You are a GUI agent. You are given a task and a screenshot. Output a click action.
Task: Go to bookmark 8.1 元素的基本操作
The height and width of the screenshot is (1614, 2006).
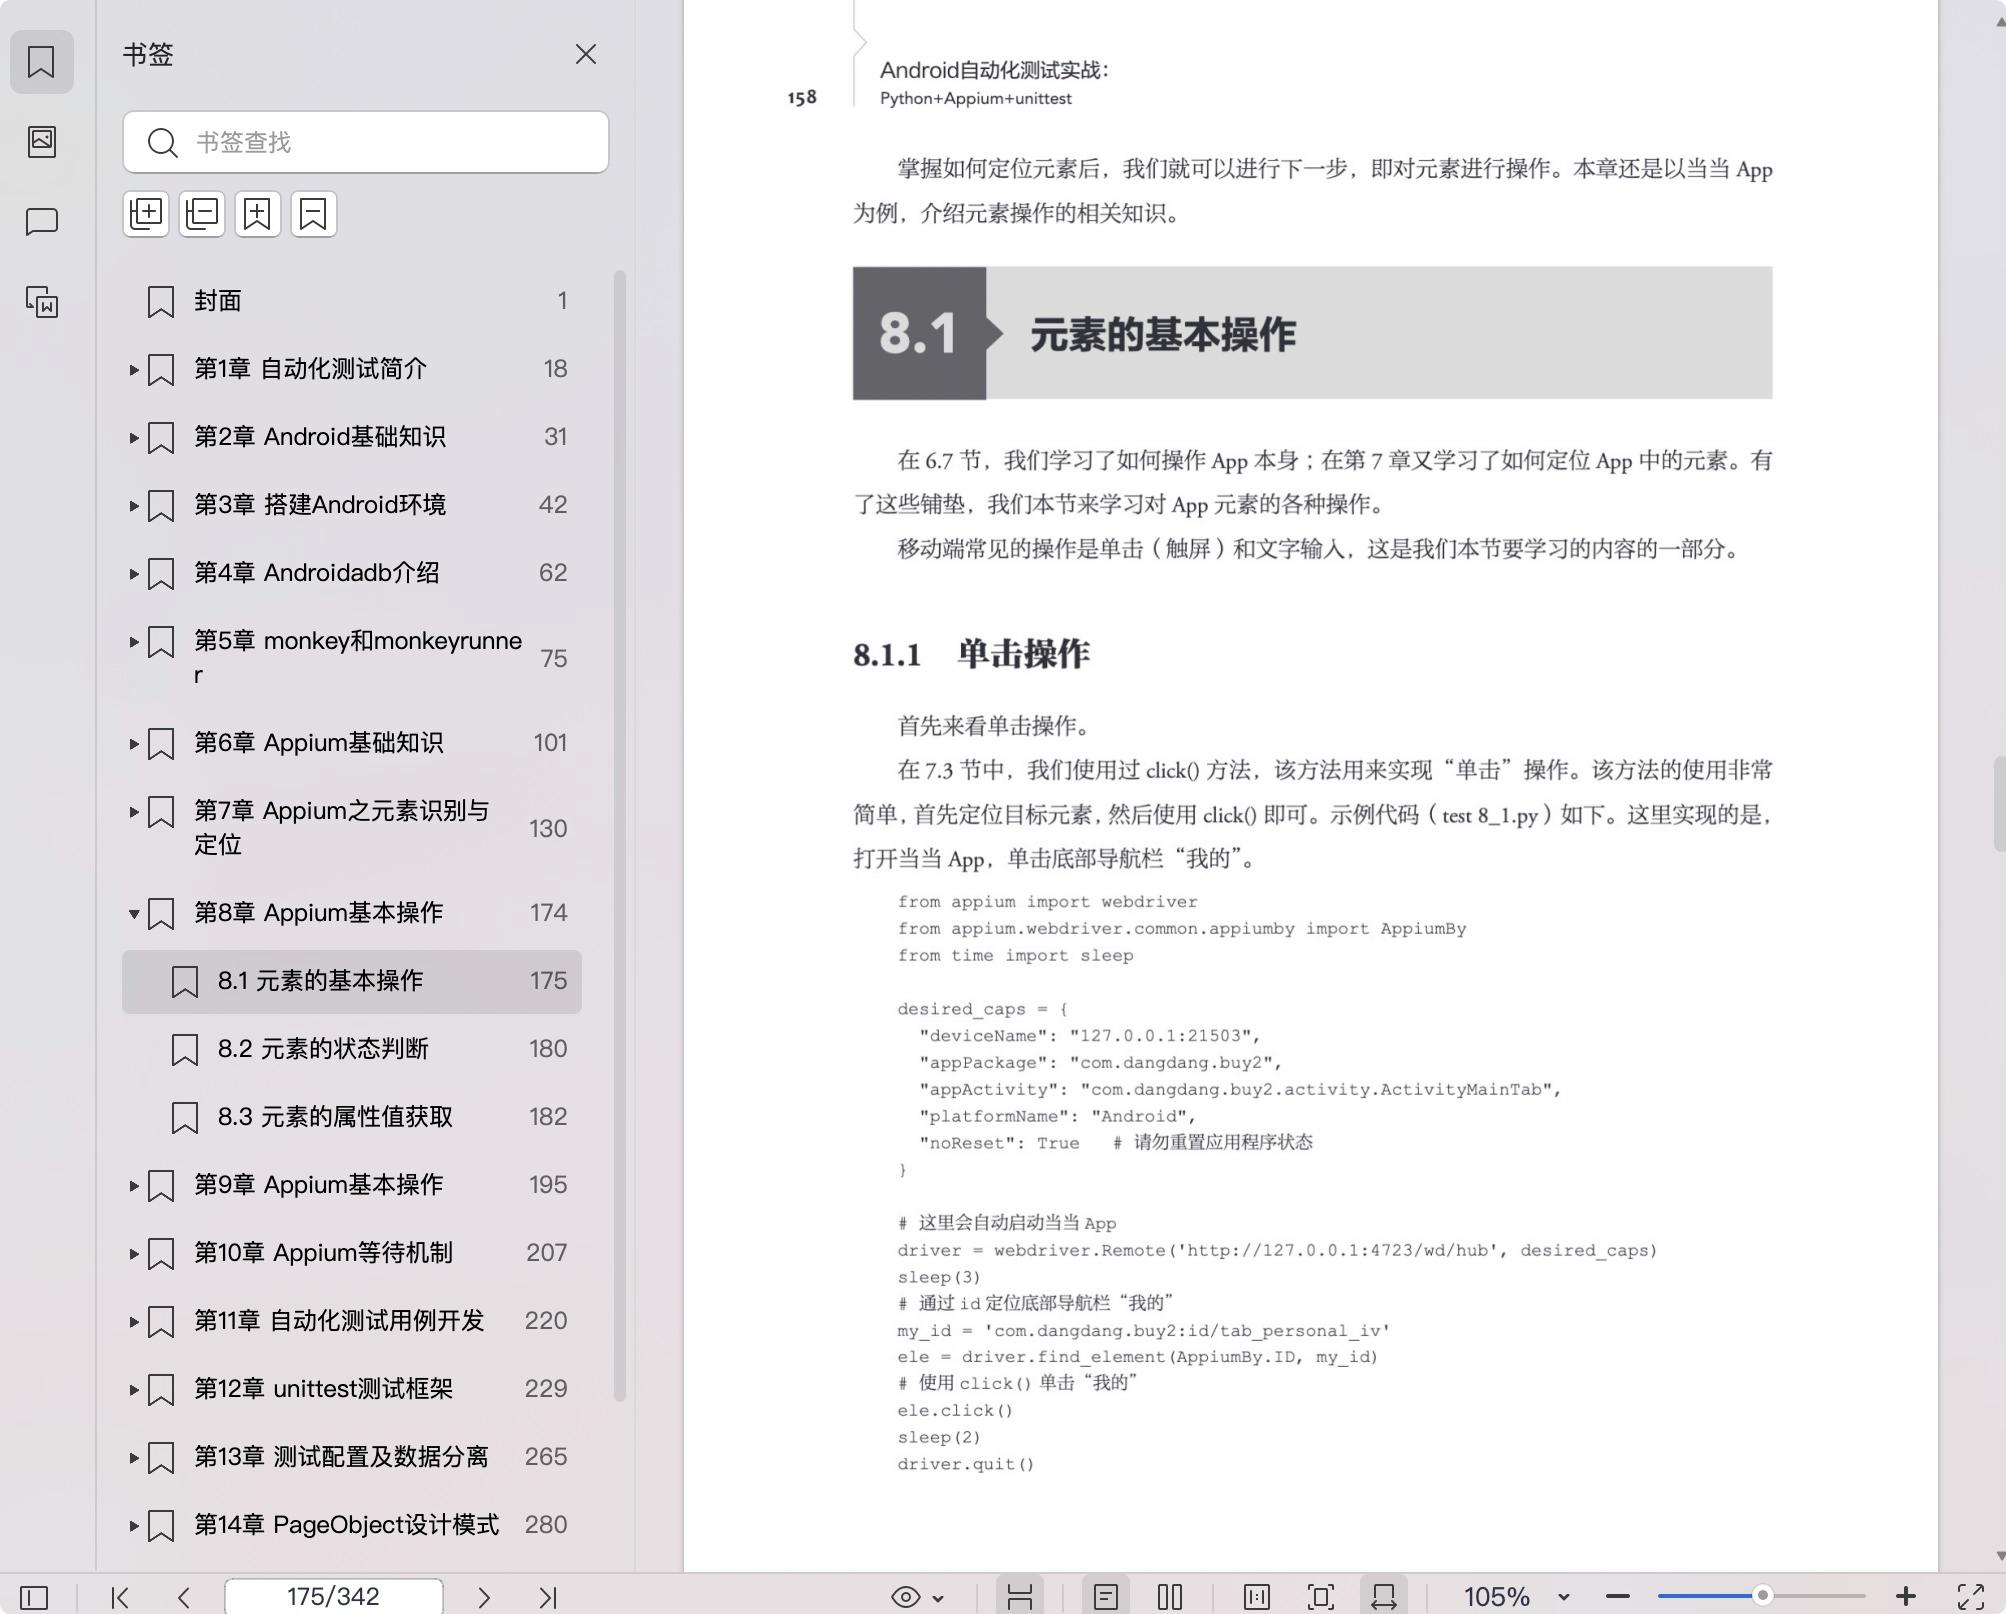pyautogui.click(x=352, y=981)
